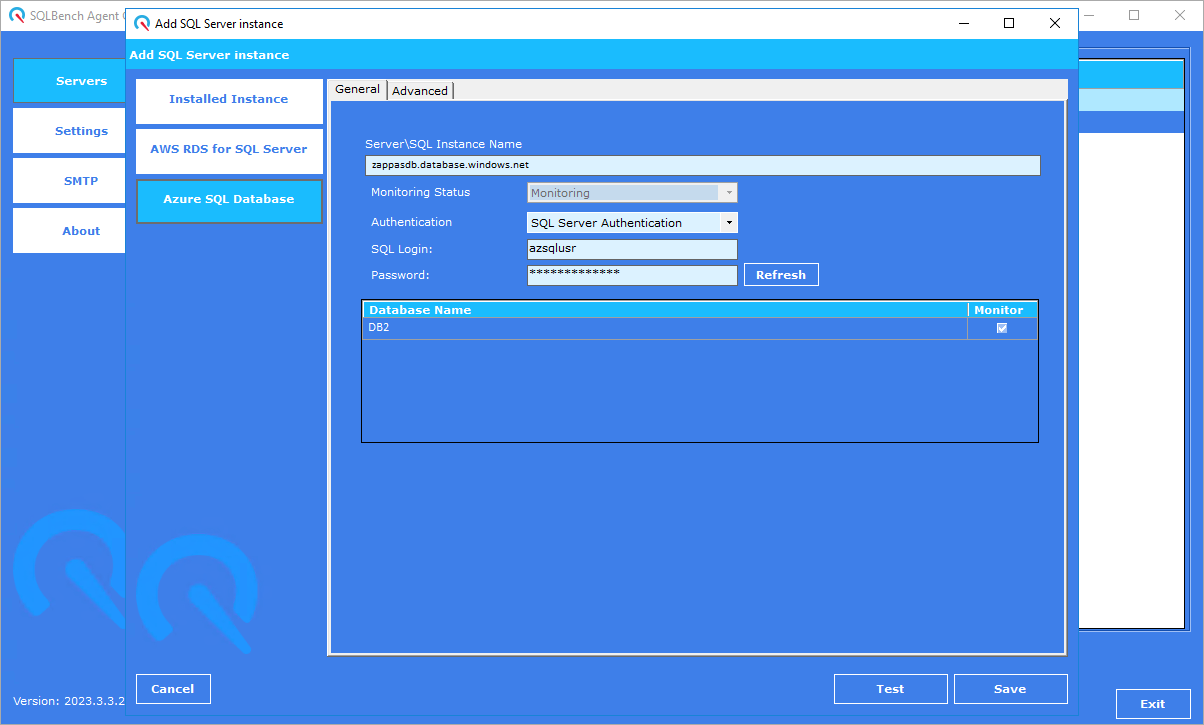Open the SMTP section in the main window
The image size is (1204, 725).
[69, 181]
